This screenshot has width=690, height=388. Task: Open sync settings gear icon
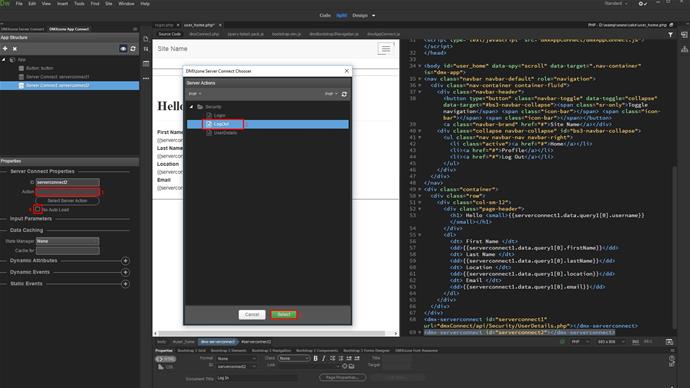click(x=642, y=4)
